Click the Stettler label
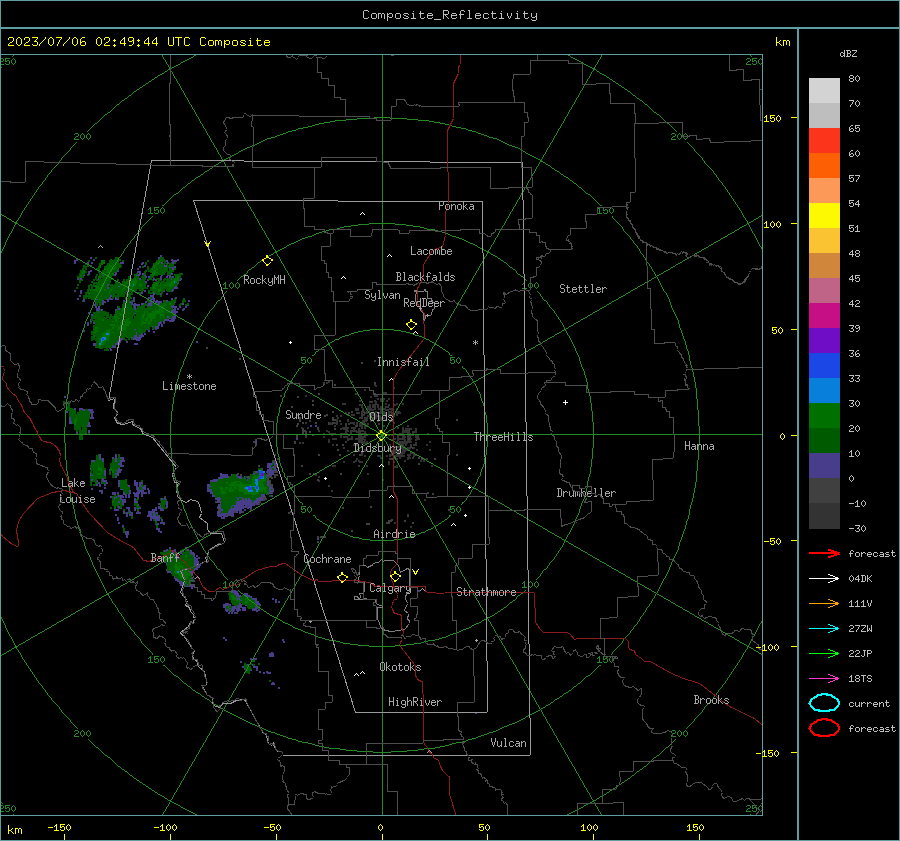 coord(583,289)
